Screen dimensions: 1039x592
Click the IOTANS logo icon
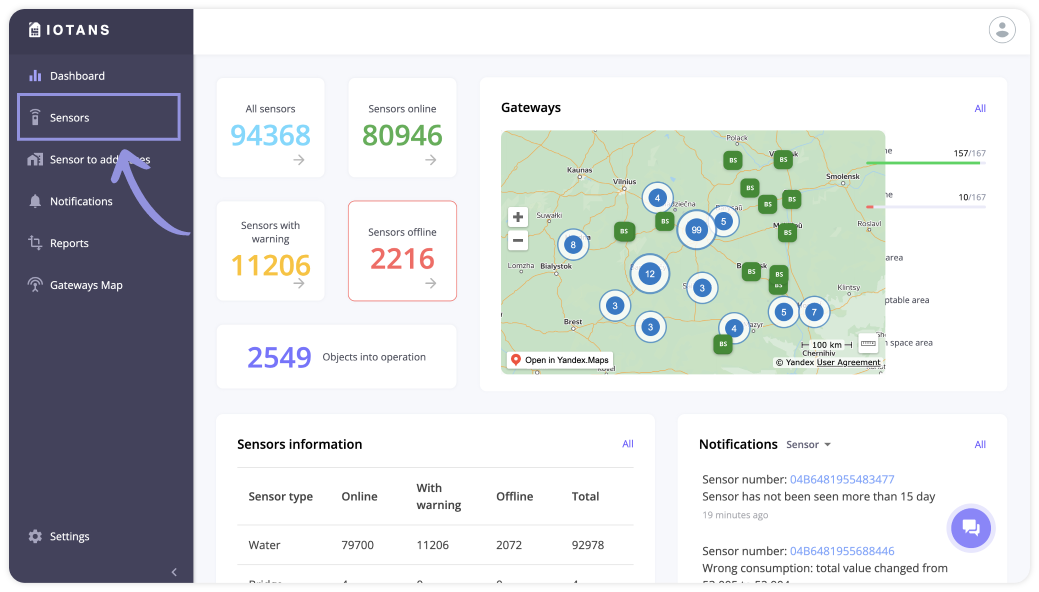click(x=34, y=30)
